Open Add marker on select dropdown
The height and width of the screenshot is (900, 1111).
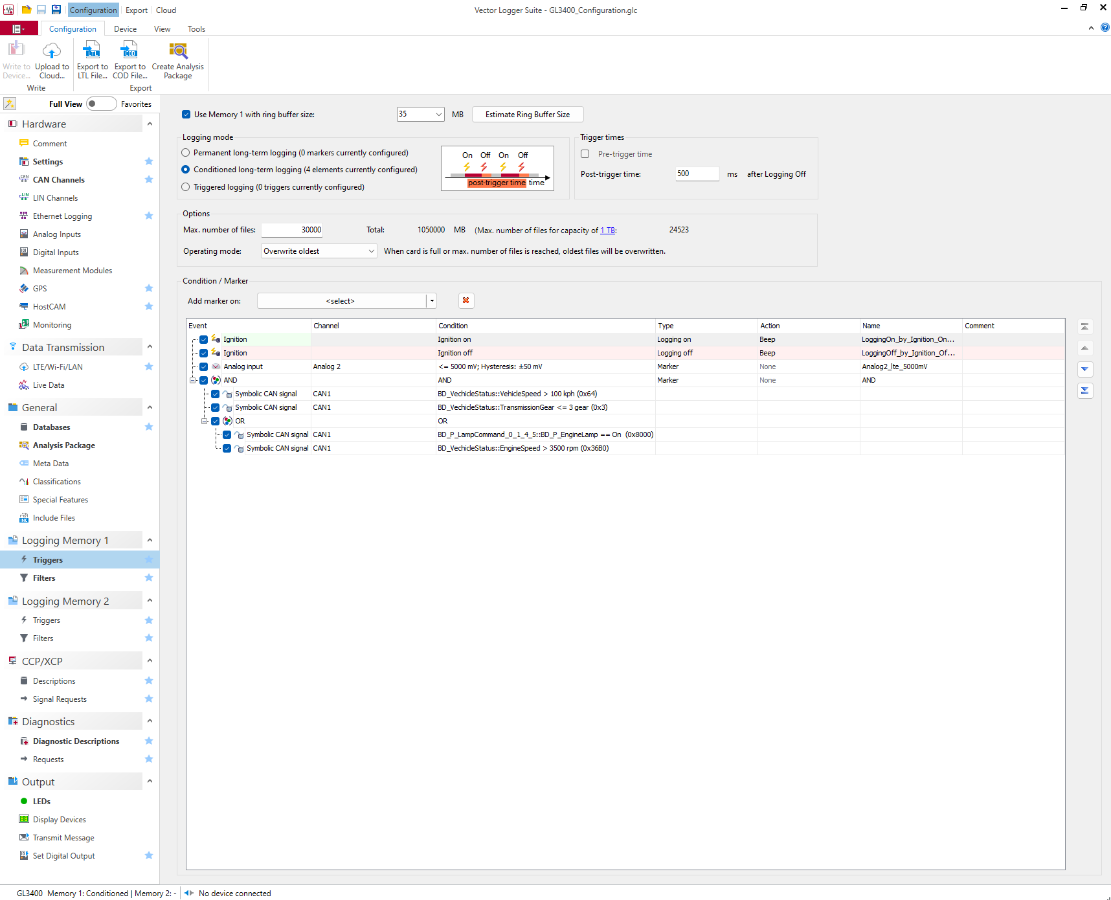pos(432,300)
